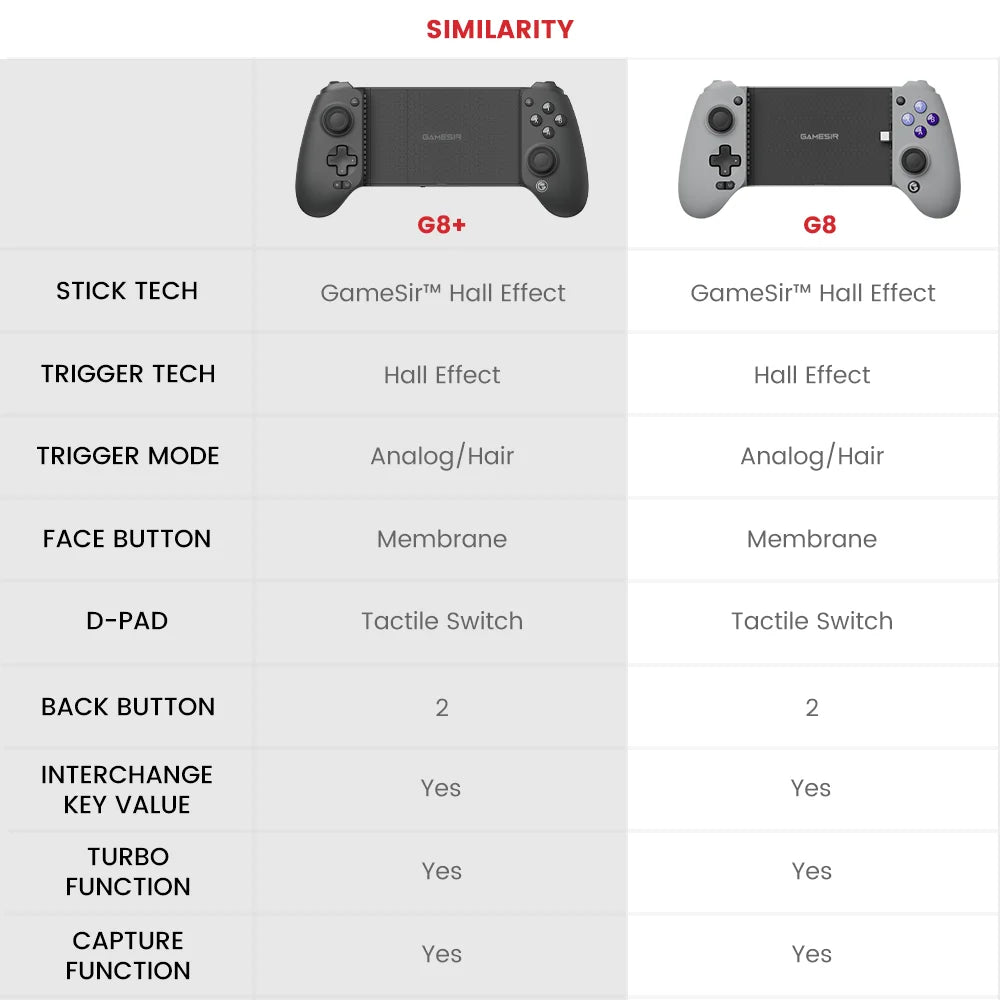Select the red G8+ model name

pyautogui.click(x=441, y=224)
